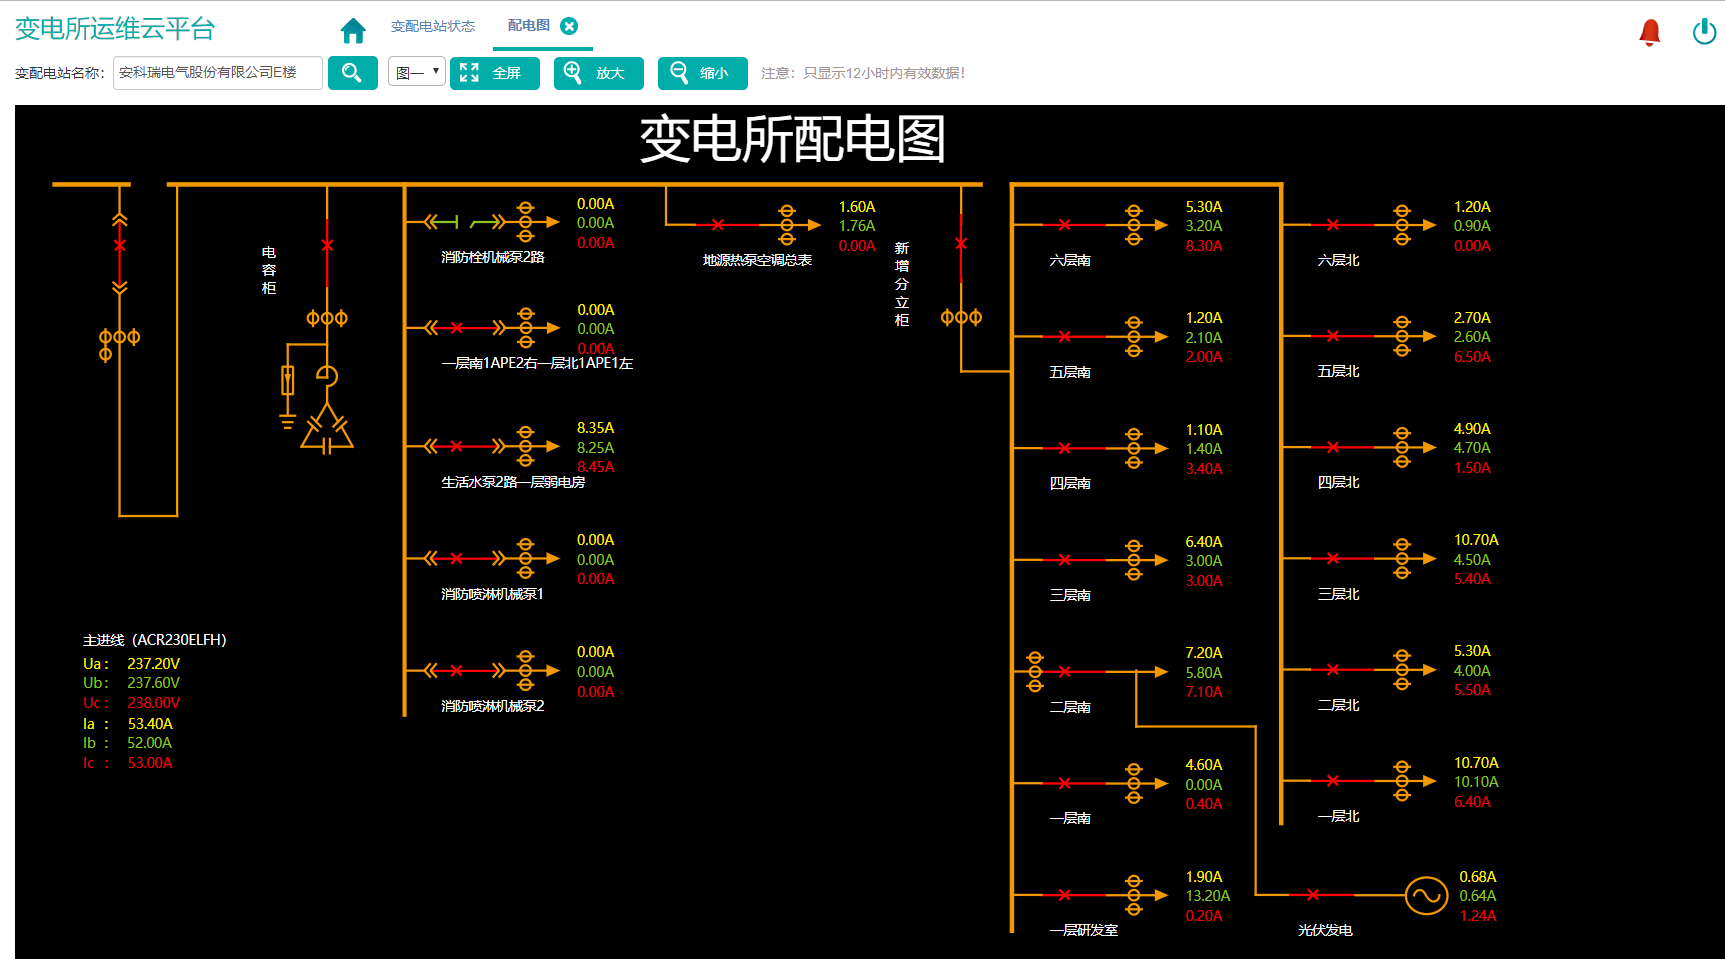
Task: Click the 8.35A reading of 生活水泵
Action: 595,428
